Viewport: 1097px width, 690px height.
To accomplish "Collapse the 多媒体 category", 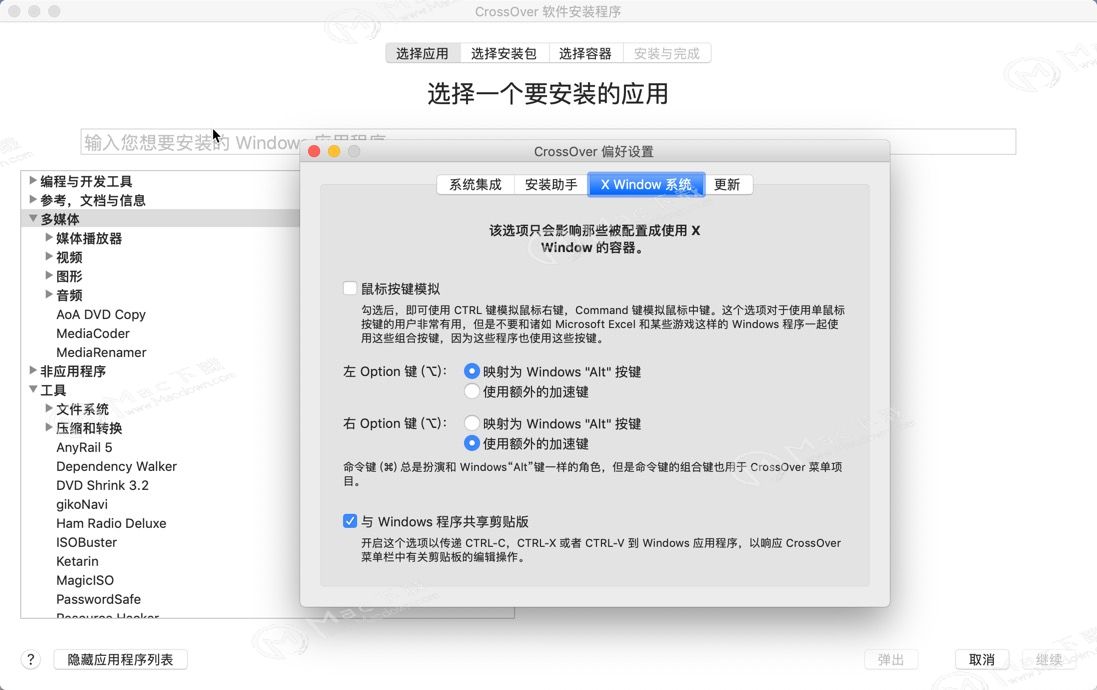I will (33, 218).
